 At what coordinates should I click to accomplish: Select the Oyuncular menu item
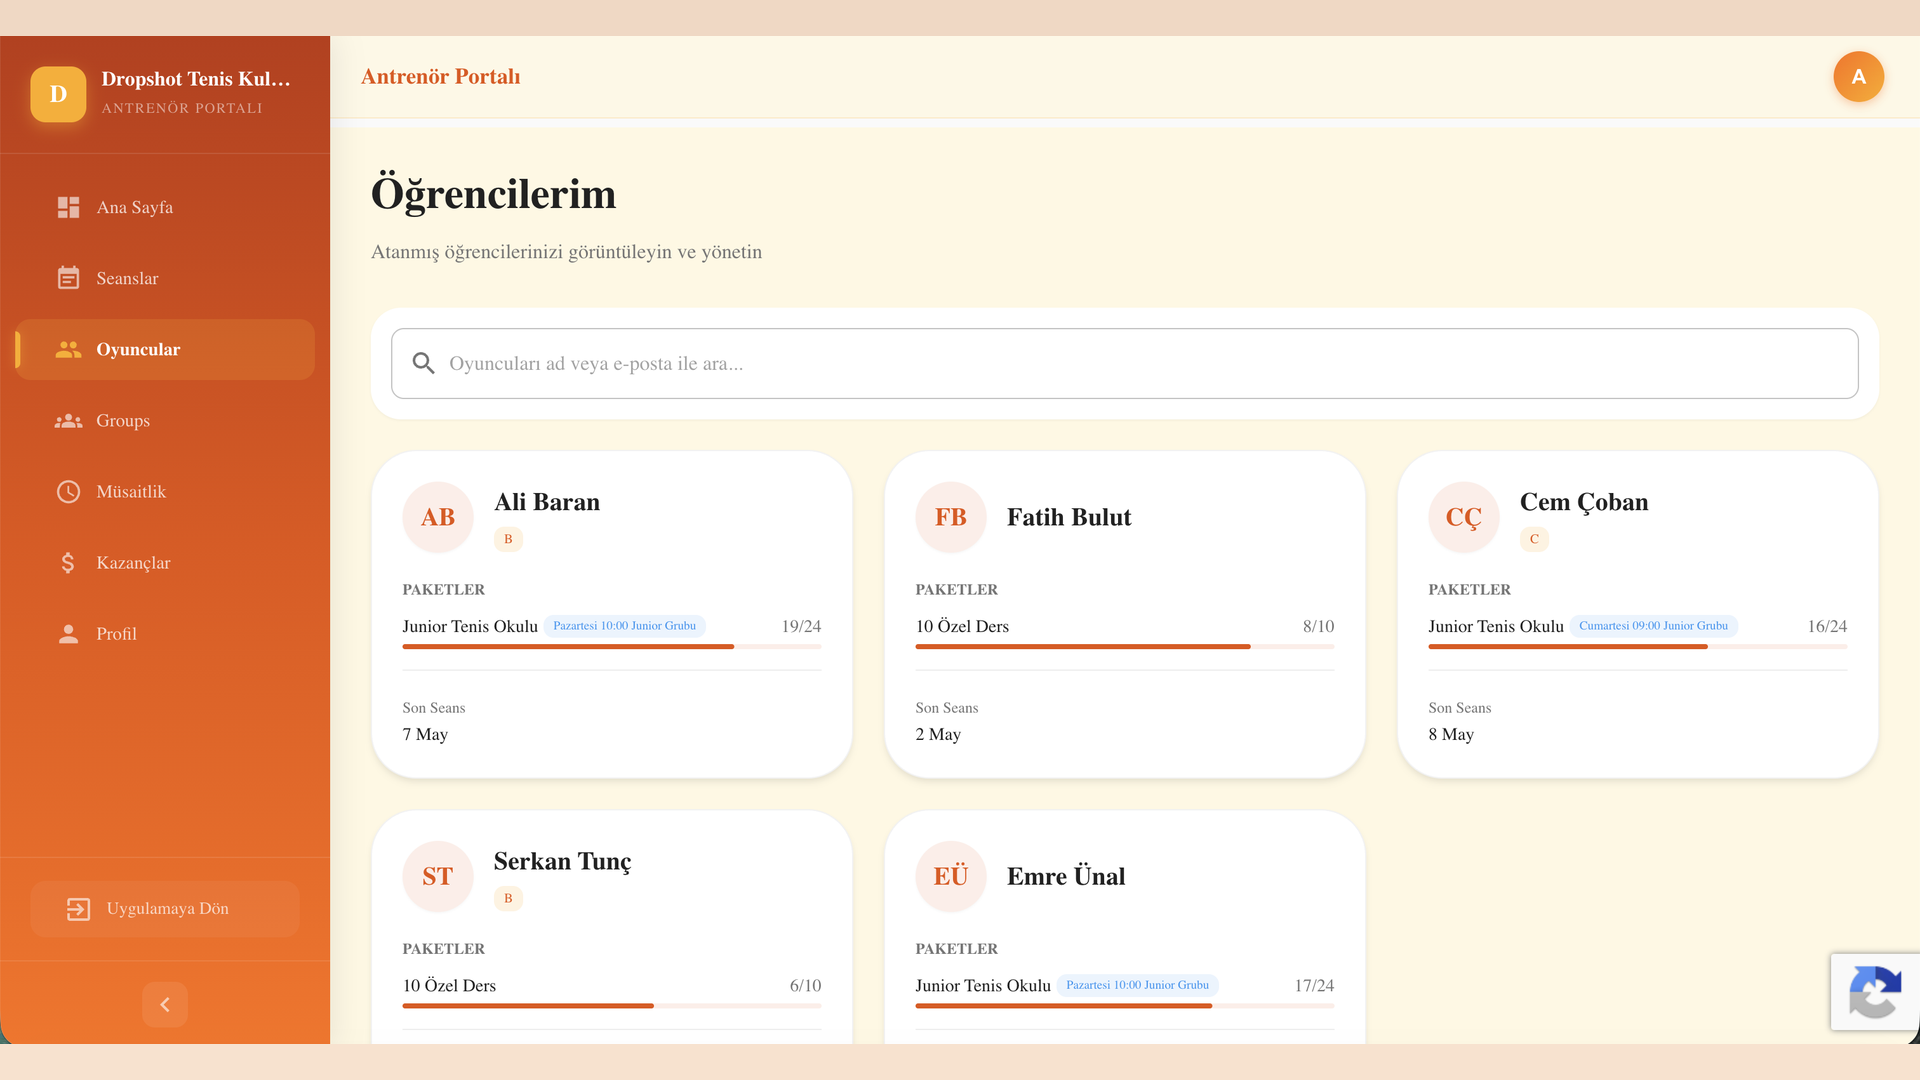(x=165, y=349)
